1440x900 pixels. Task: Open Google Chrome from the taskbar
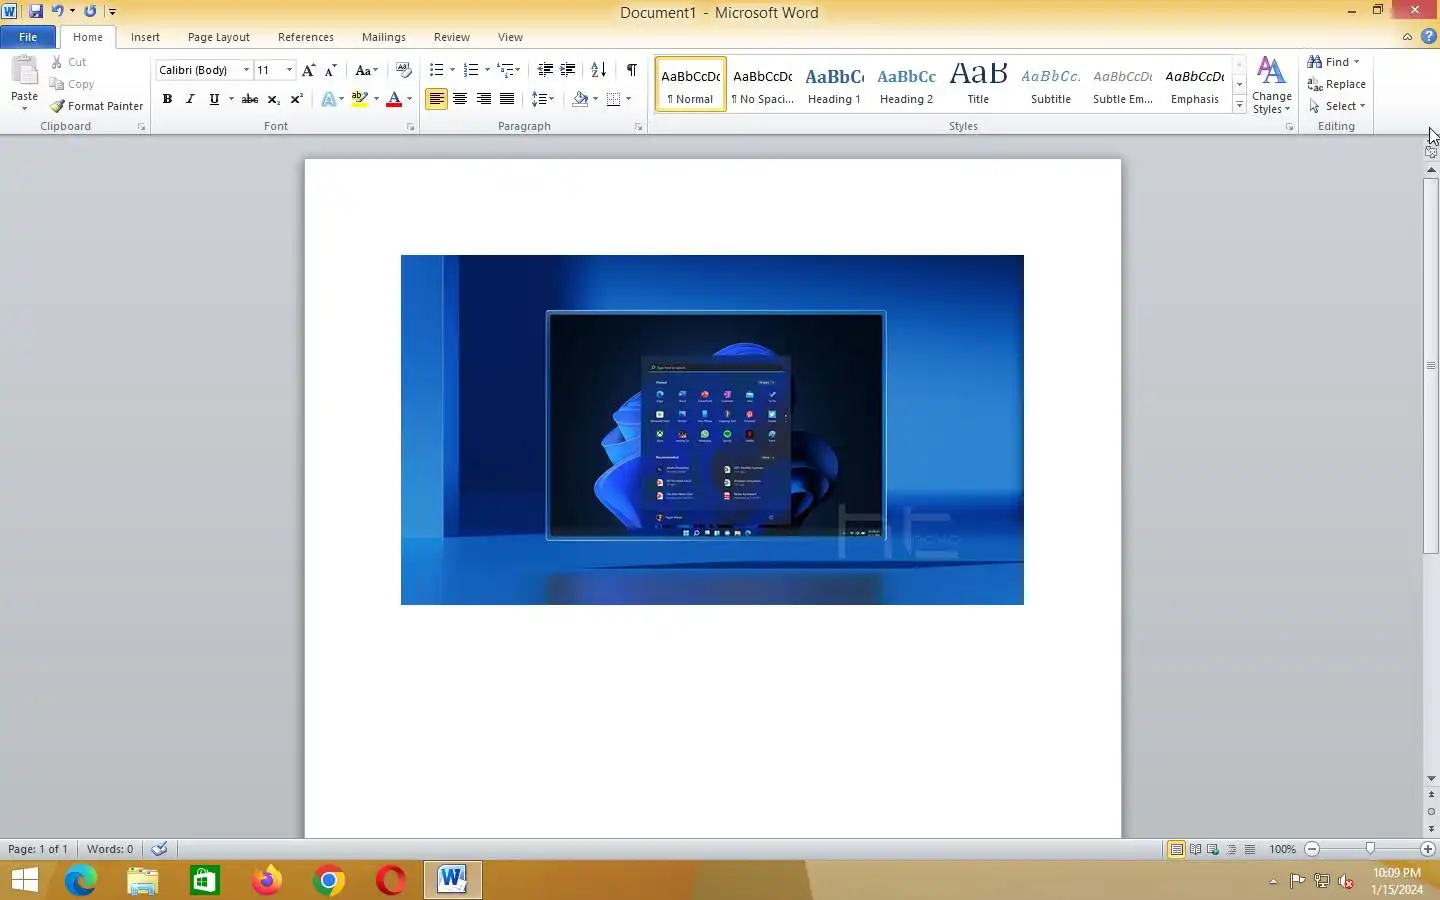pyautogui.click(x=328, y=880)
